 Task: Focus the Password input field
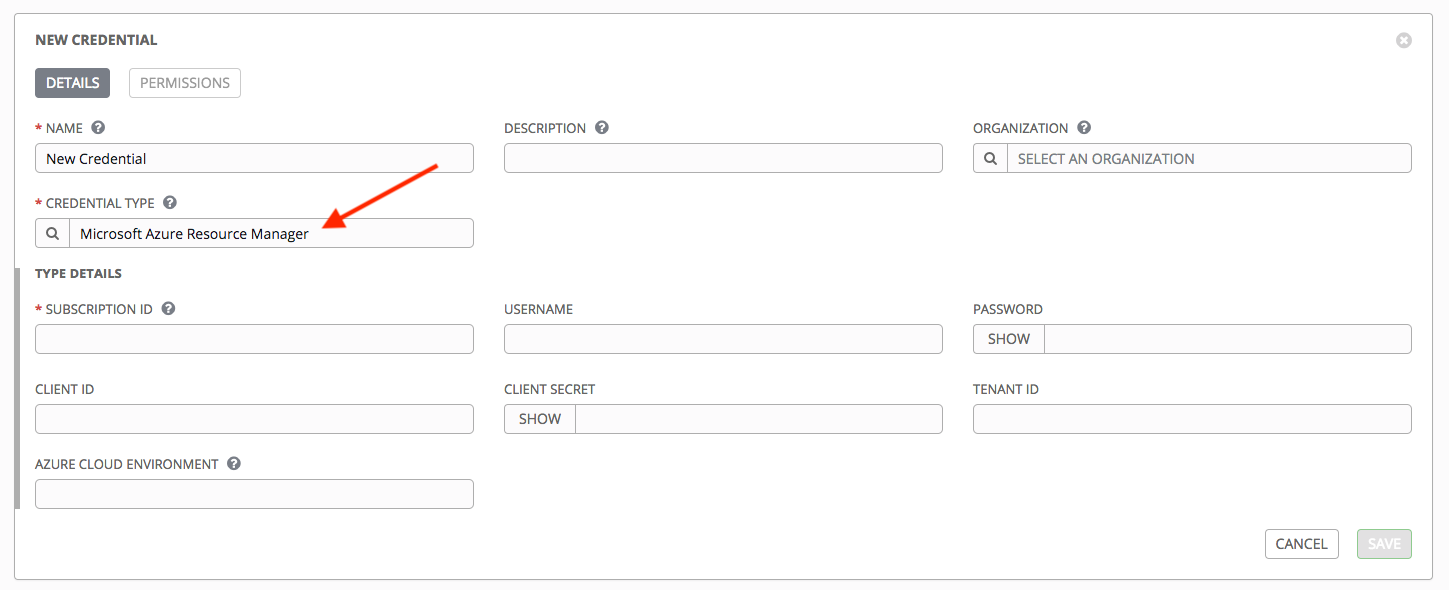pyautogui.click(x=1228, y=339)
